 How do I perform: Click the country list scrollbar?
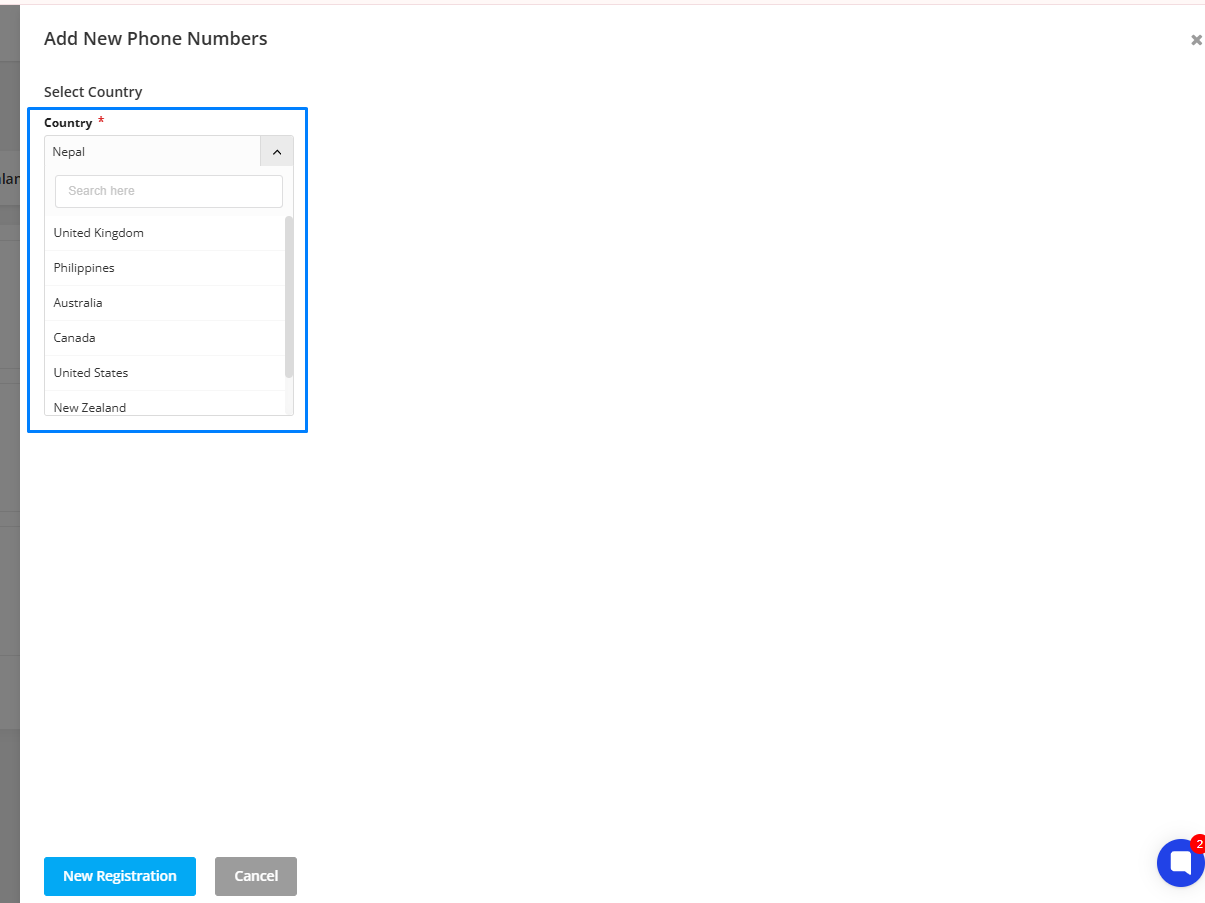point(289,297)
